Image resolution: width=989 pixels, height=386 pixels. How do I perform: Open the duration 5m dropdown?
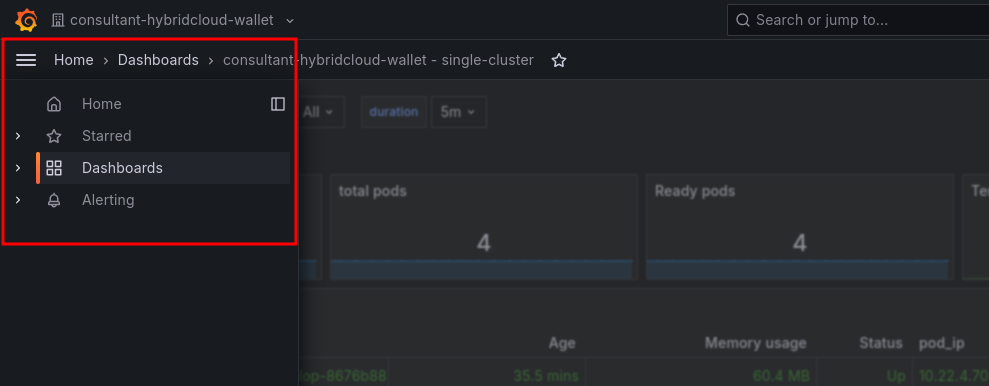pyautogui.click(x=459, y=112)
